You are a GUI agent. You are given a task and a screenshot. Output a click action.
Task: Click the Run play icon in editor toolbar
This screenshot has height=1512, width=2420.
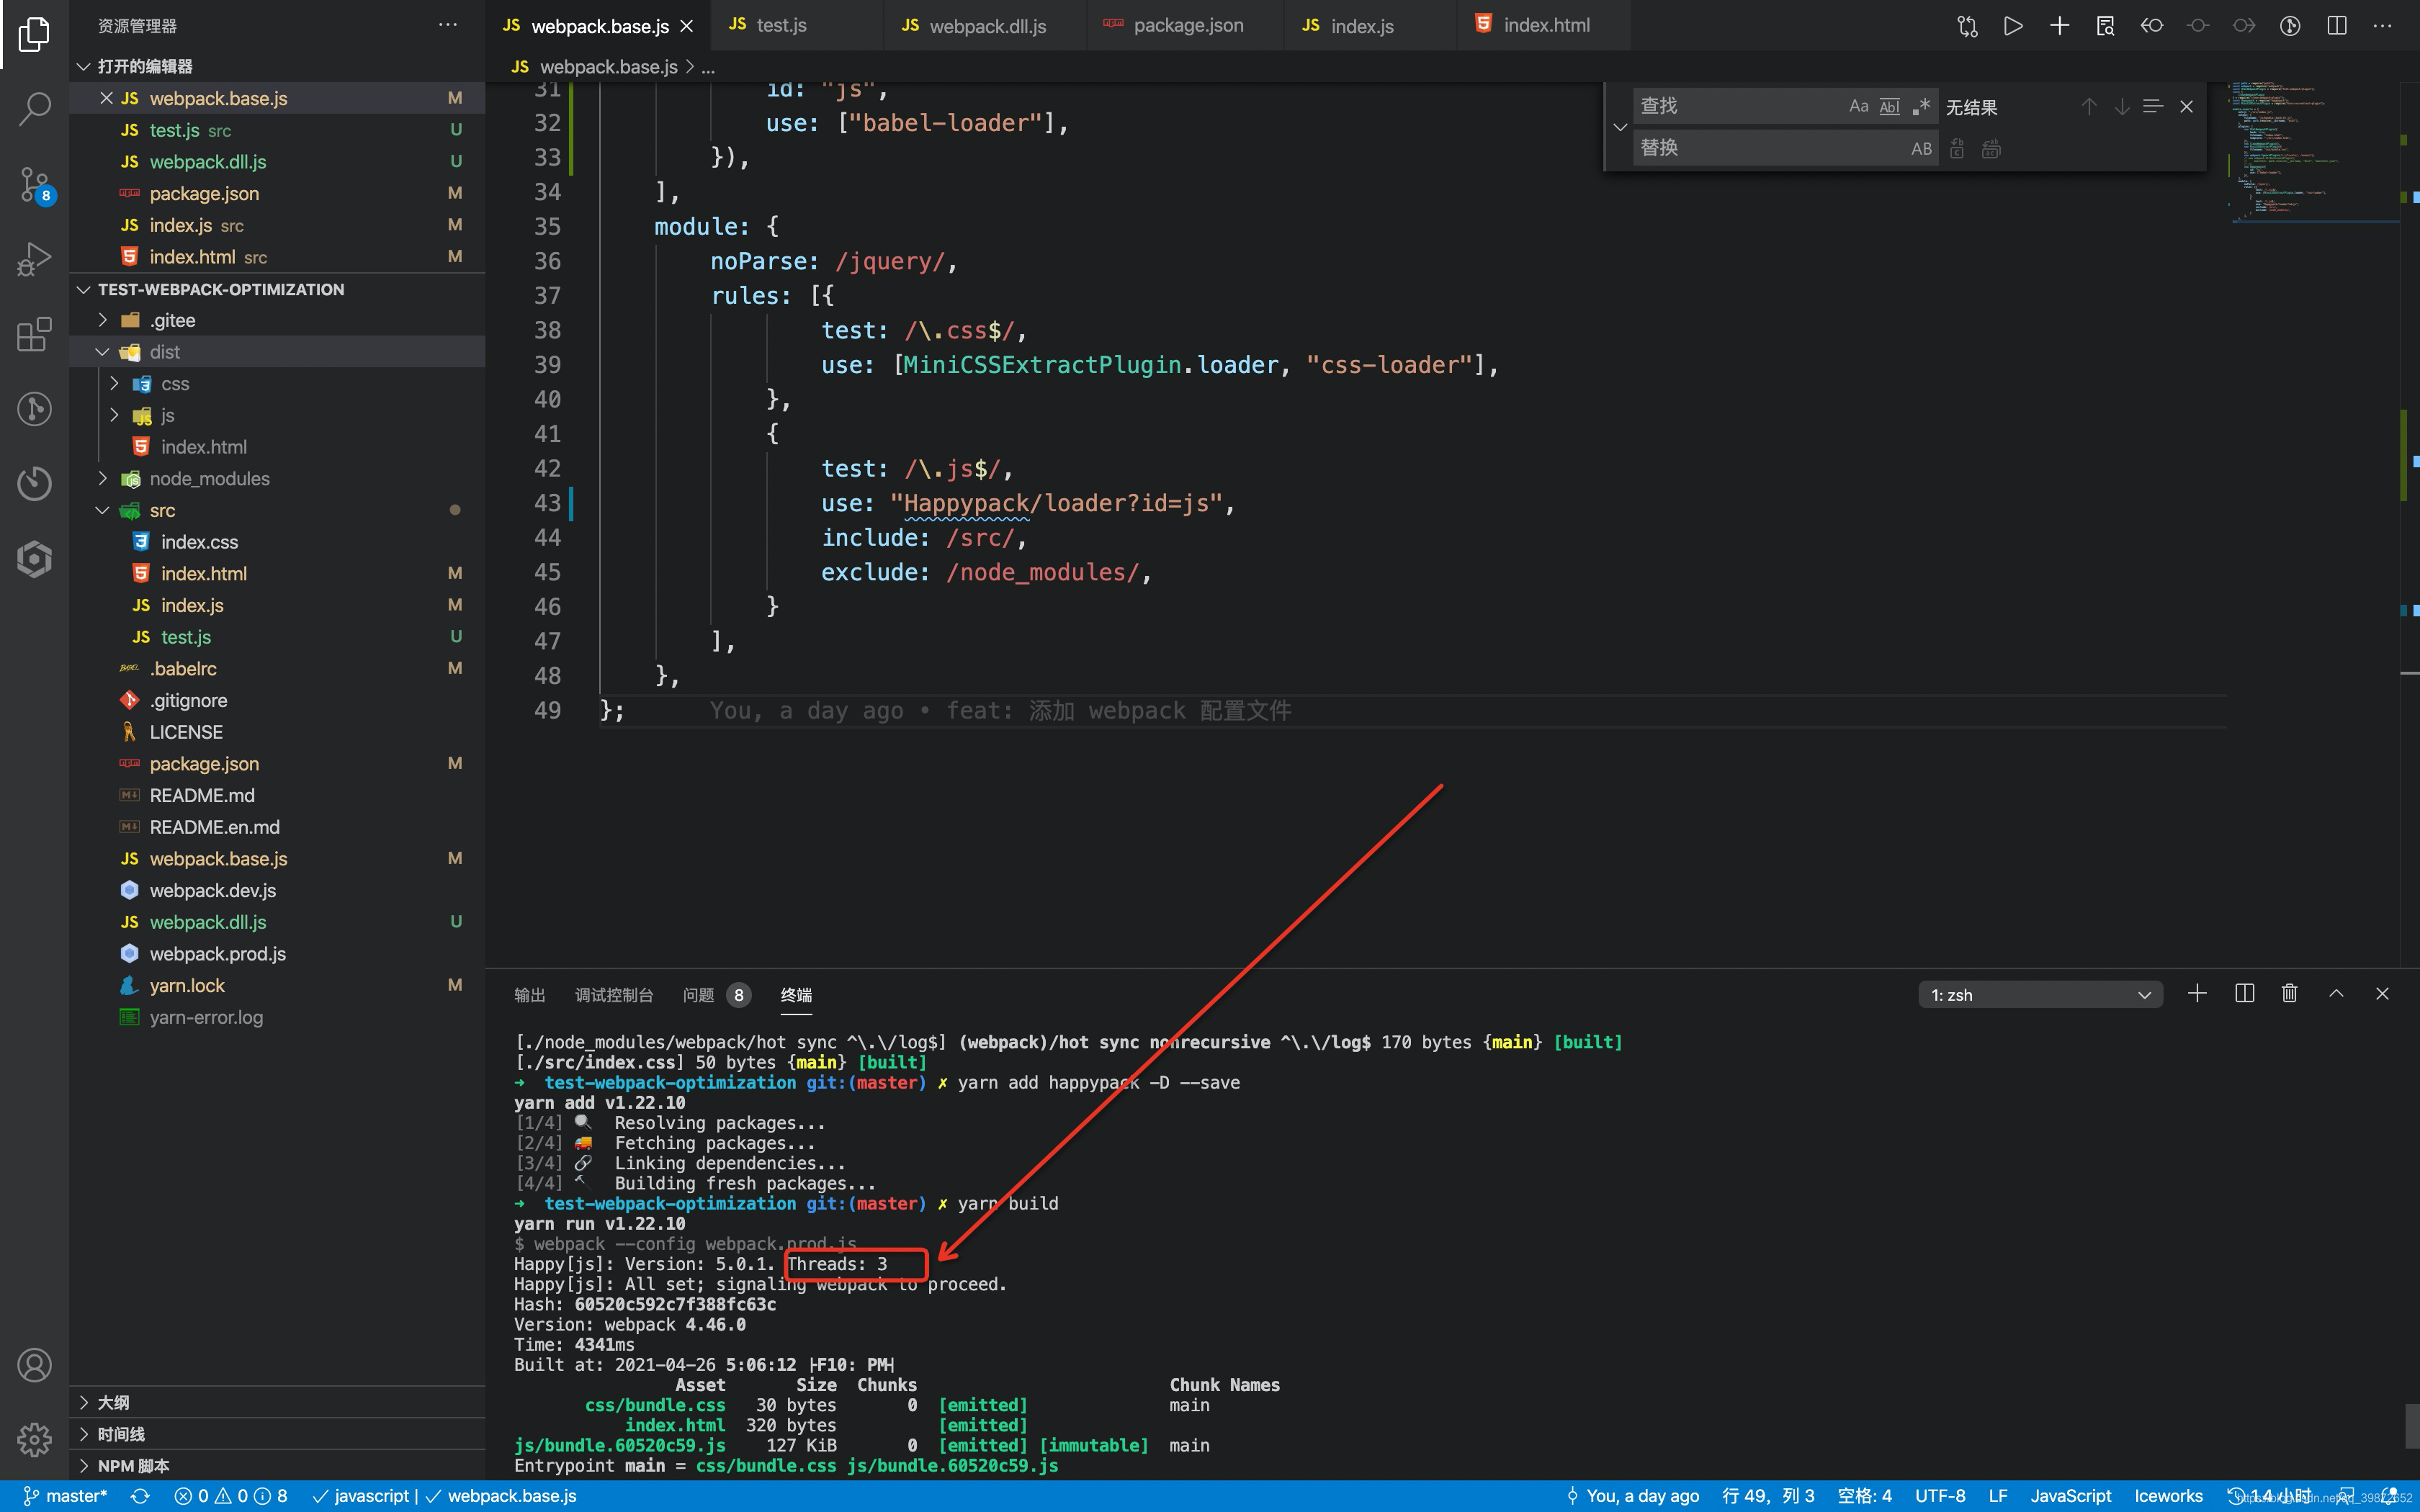coord(2012,26)
